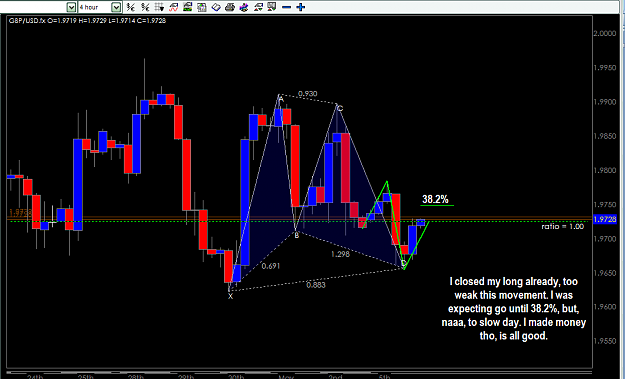Click the 1.298 pattern ratio label
Image resolution: width=625 pixels, height=379 pixels.
pyautogui.click(x=340, y=254)
